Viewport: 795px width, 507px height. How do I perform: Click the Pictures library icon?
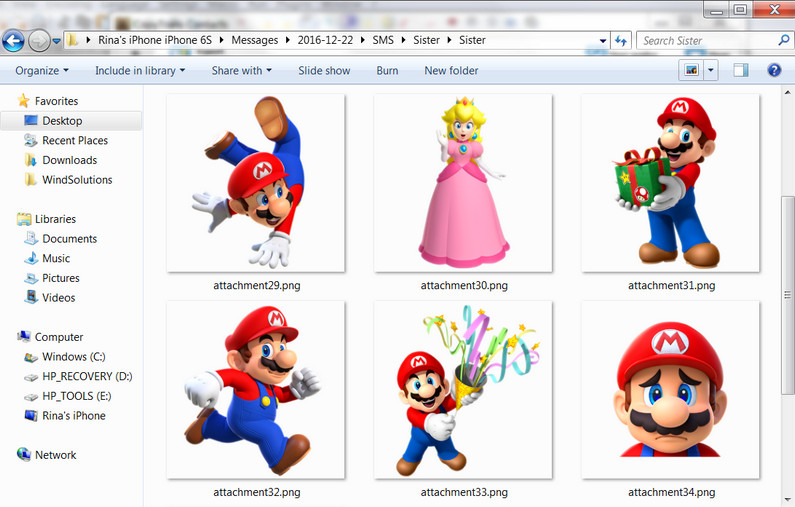pos(31,278)
